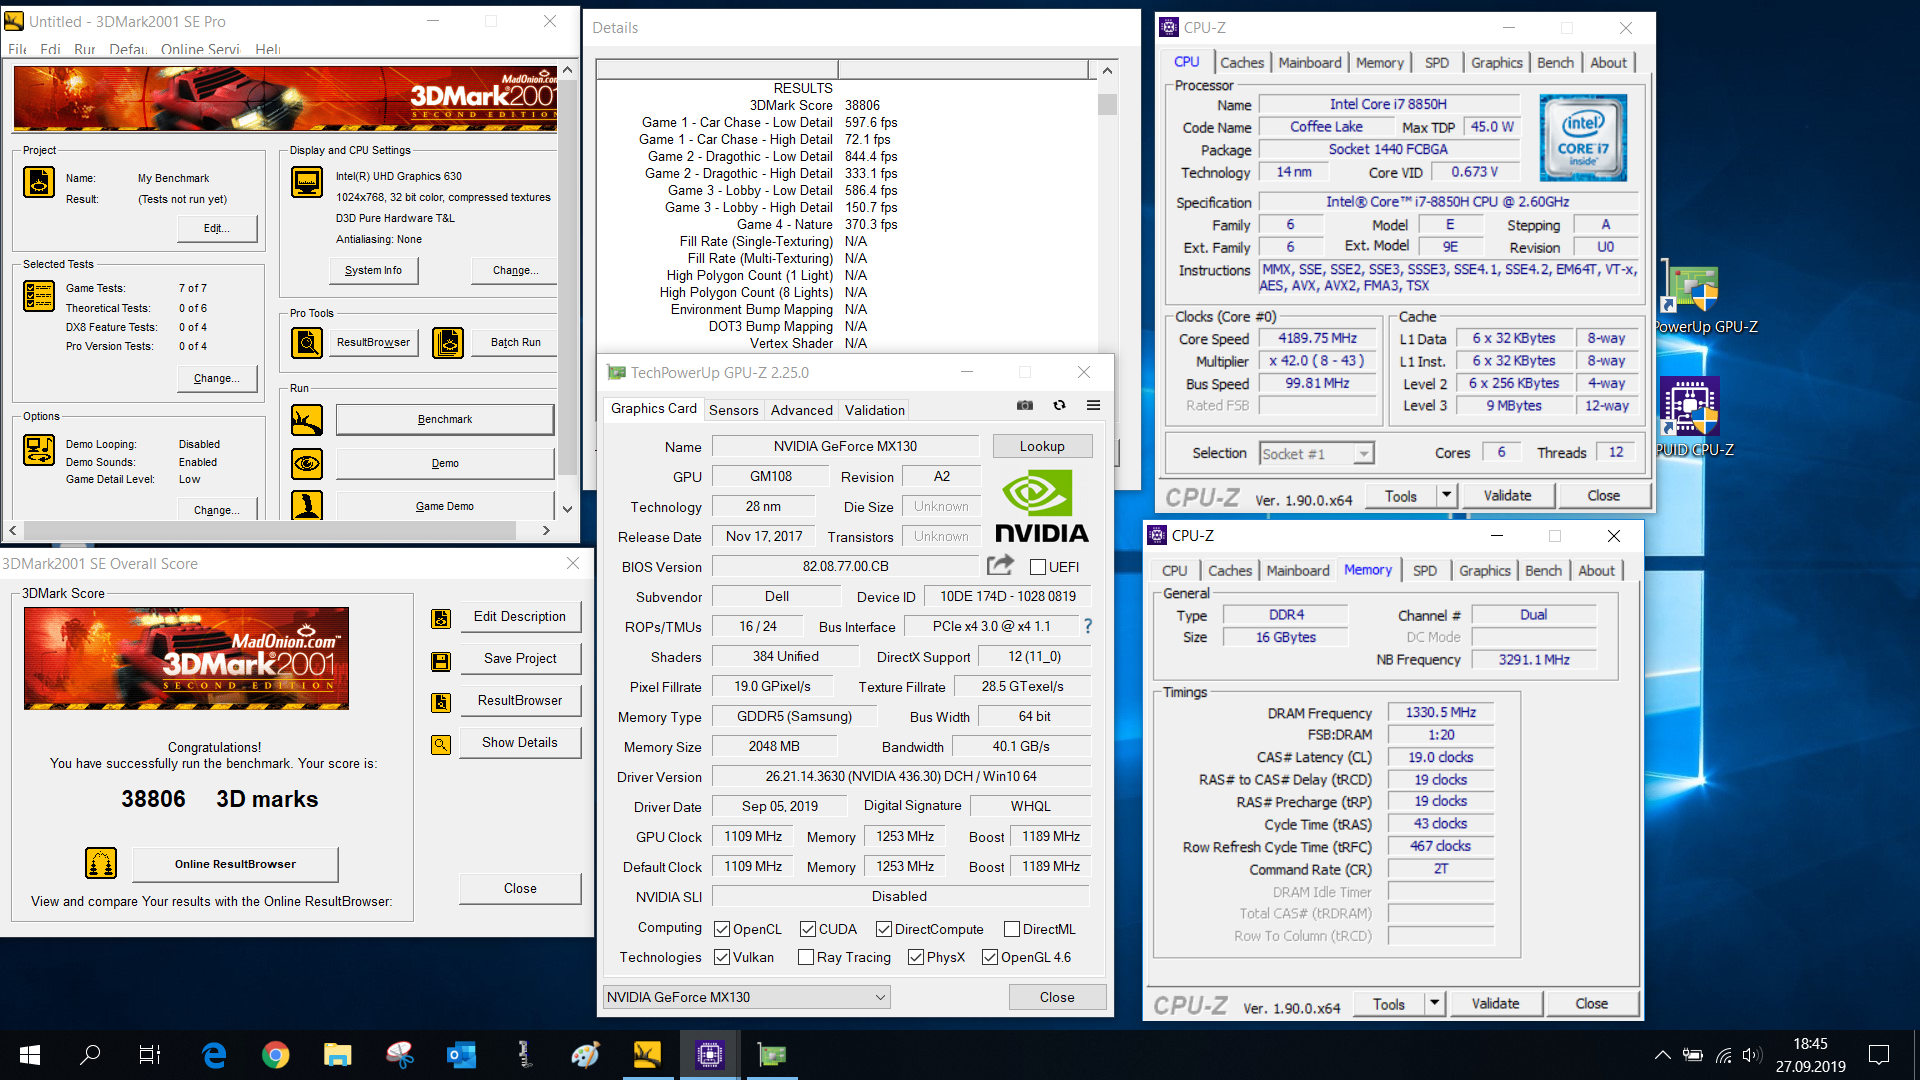Click the 3DMark window vertical scrollbar down arrow
Screen dimensions: 1920x1080
click(567, 509)
